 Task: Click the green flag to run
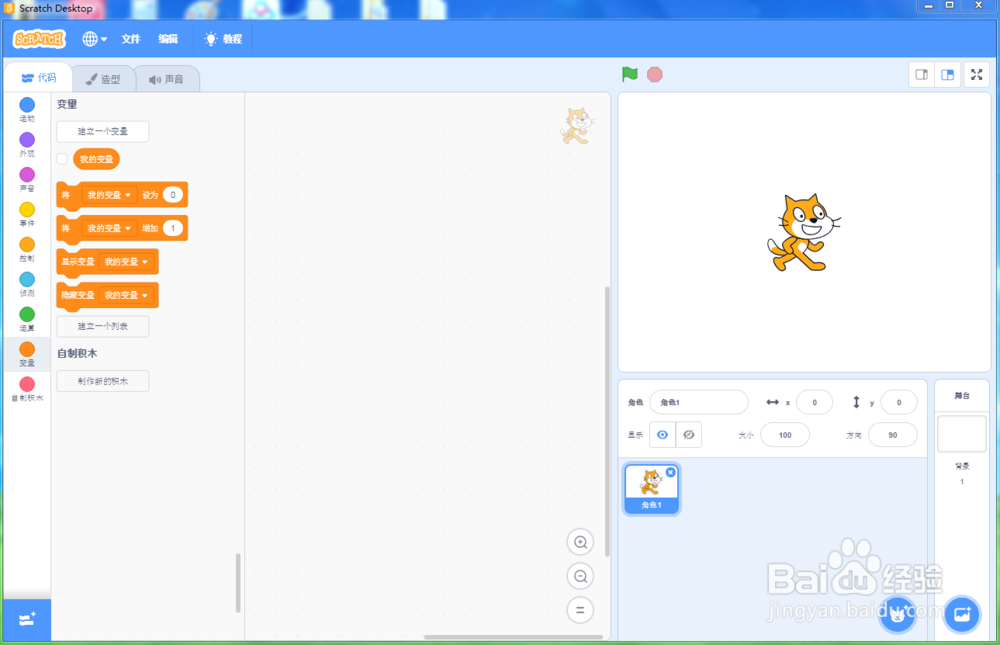pos(629,75)
